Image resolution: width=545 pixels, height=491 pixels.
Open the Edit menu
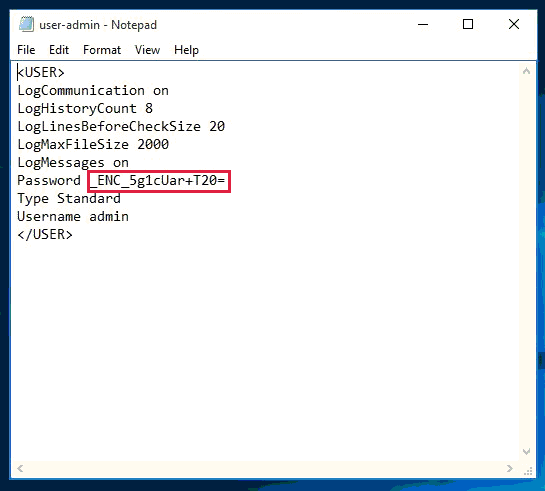pos(59,50)
